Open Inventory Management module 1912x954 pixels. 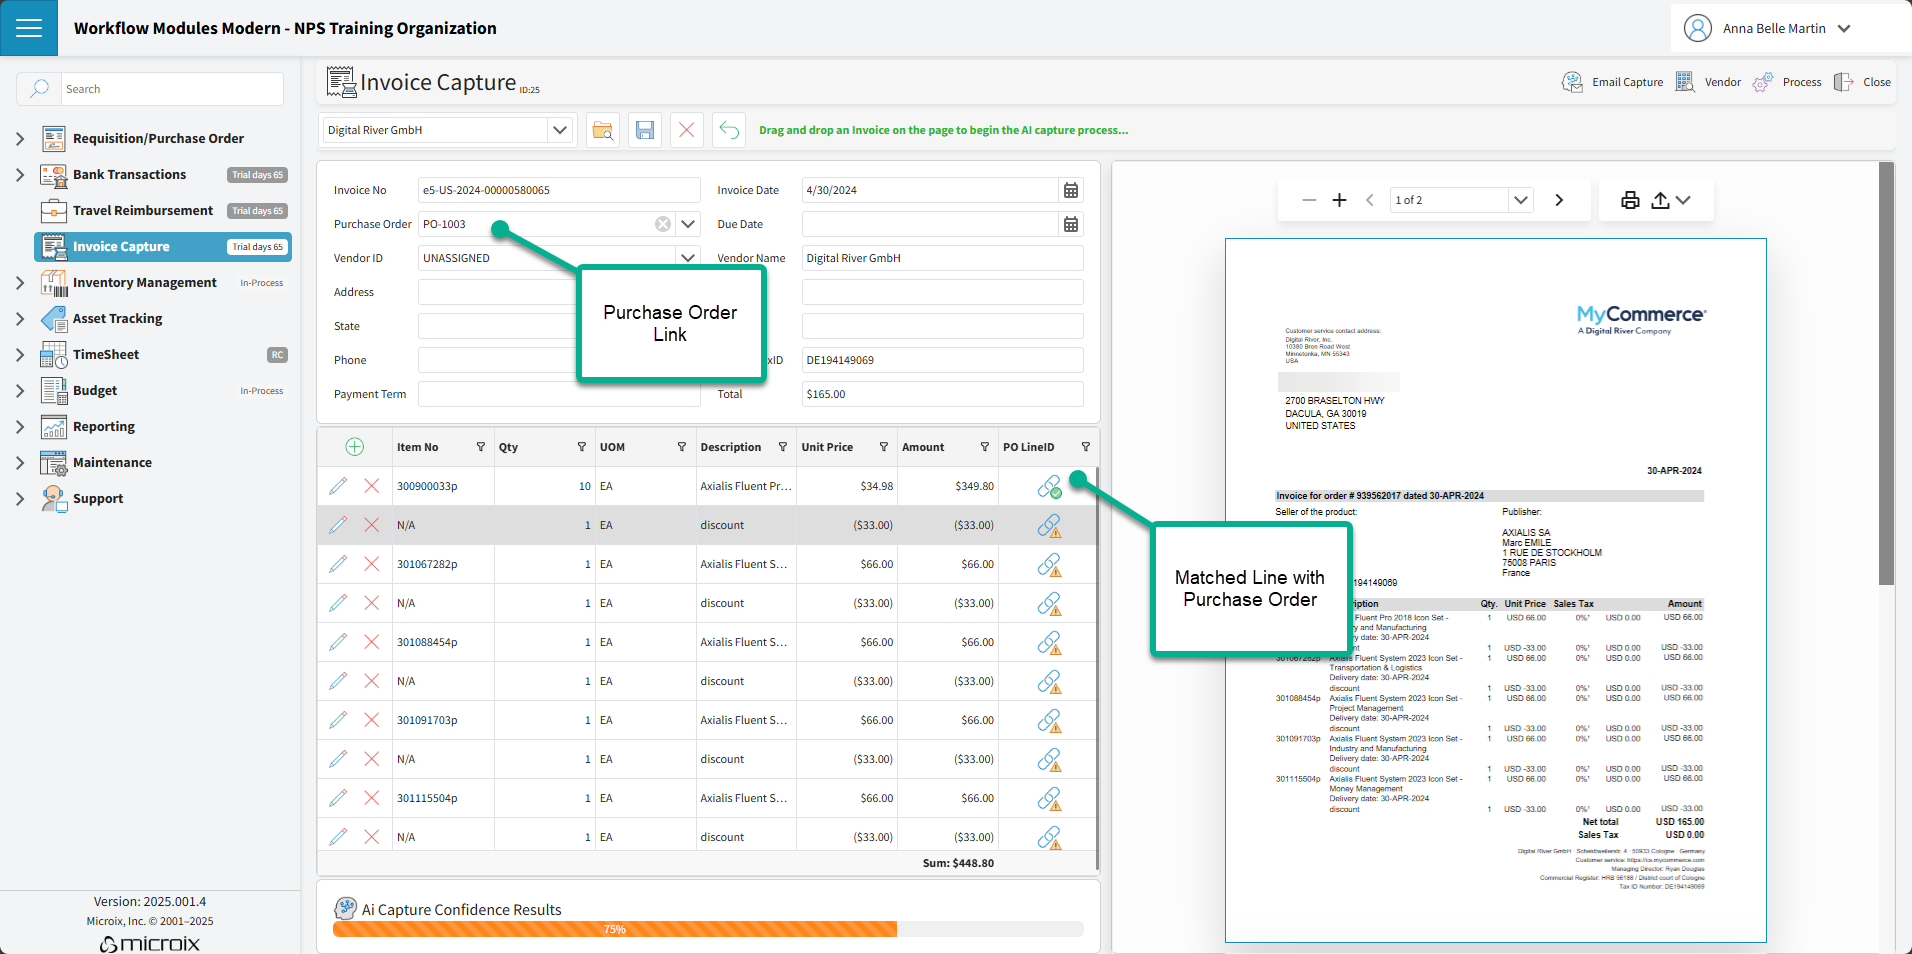tap(144, 283)
